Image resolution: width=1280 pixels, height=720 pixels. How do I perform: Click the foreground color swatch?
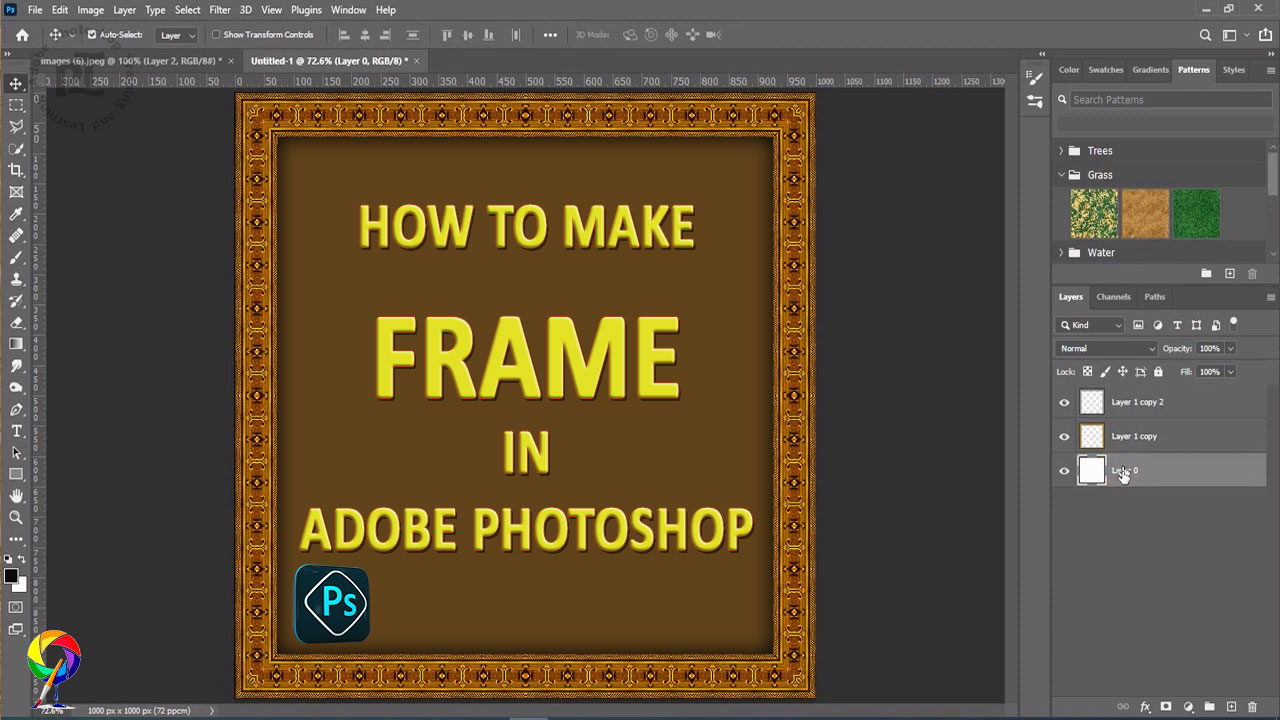click(11, 576)
